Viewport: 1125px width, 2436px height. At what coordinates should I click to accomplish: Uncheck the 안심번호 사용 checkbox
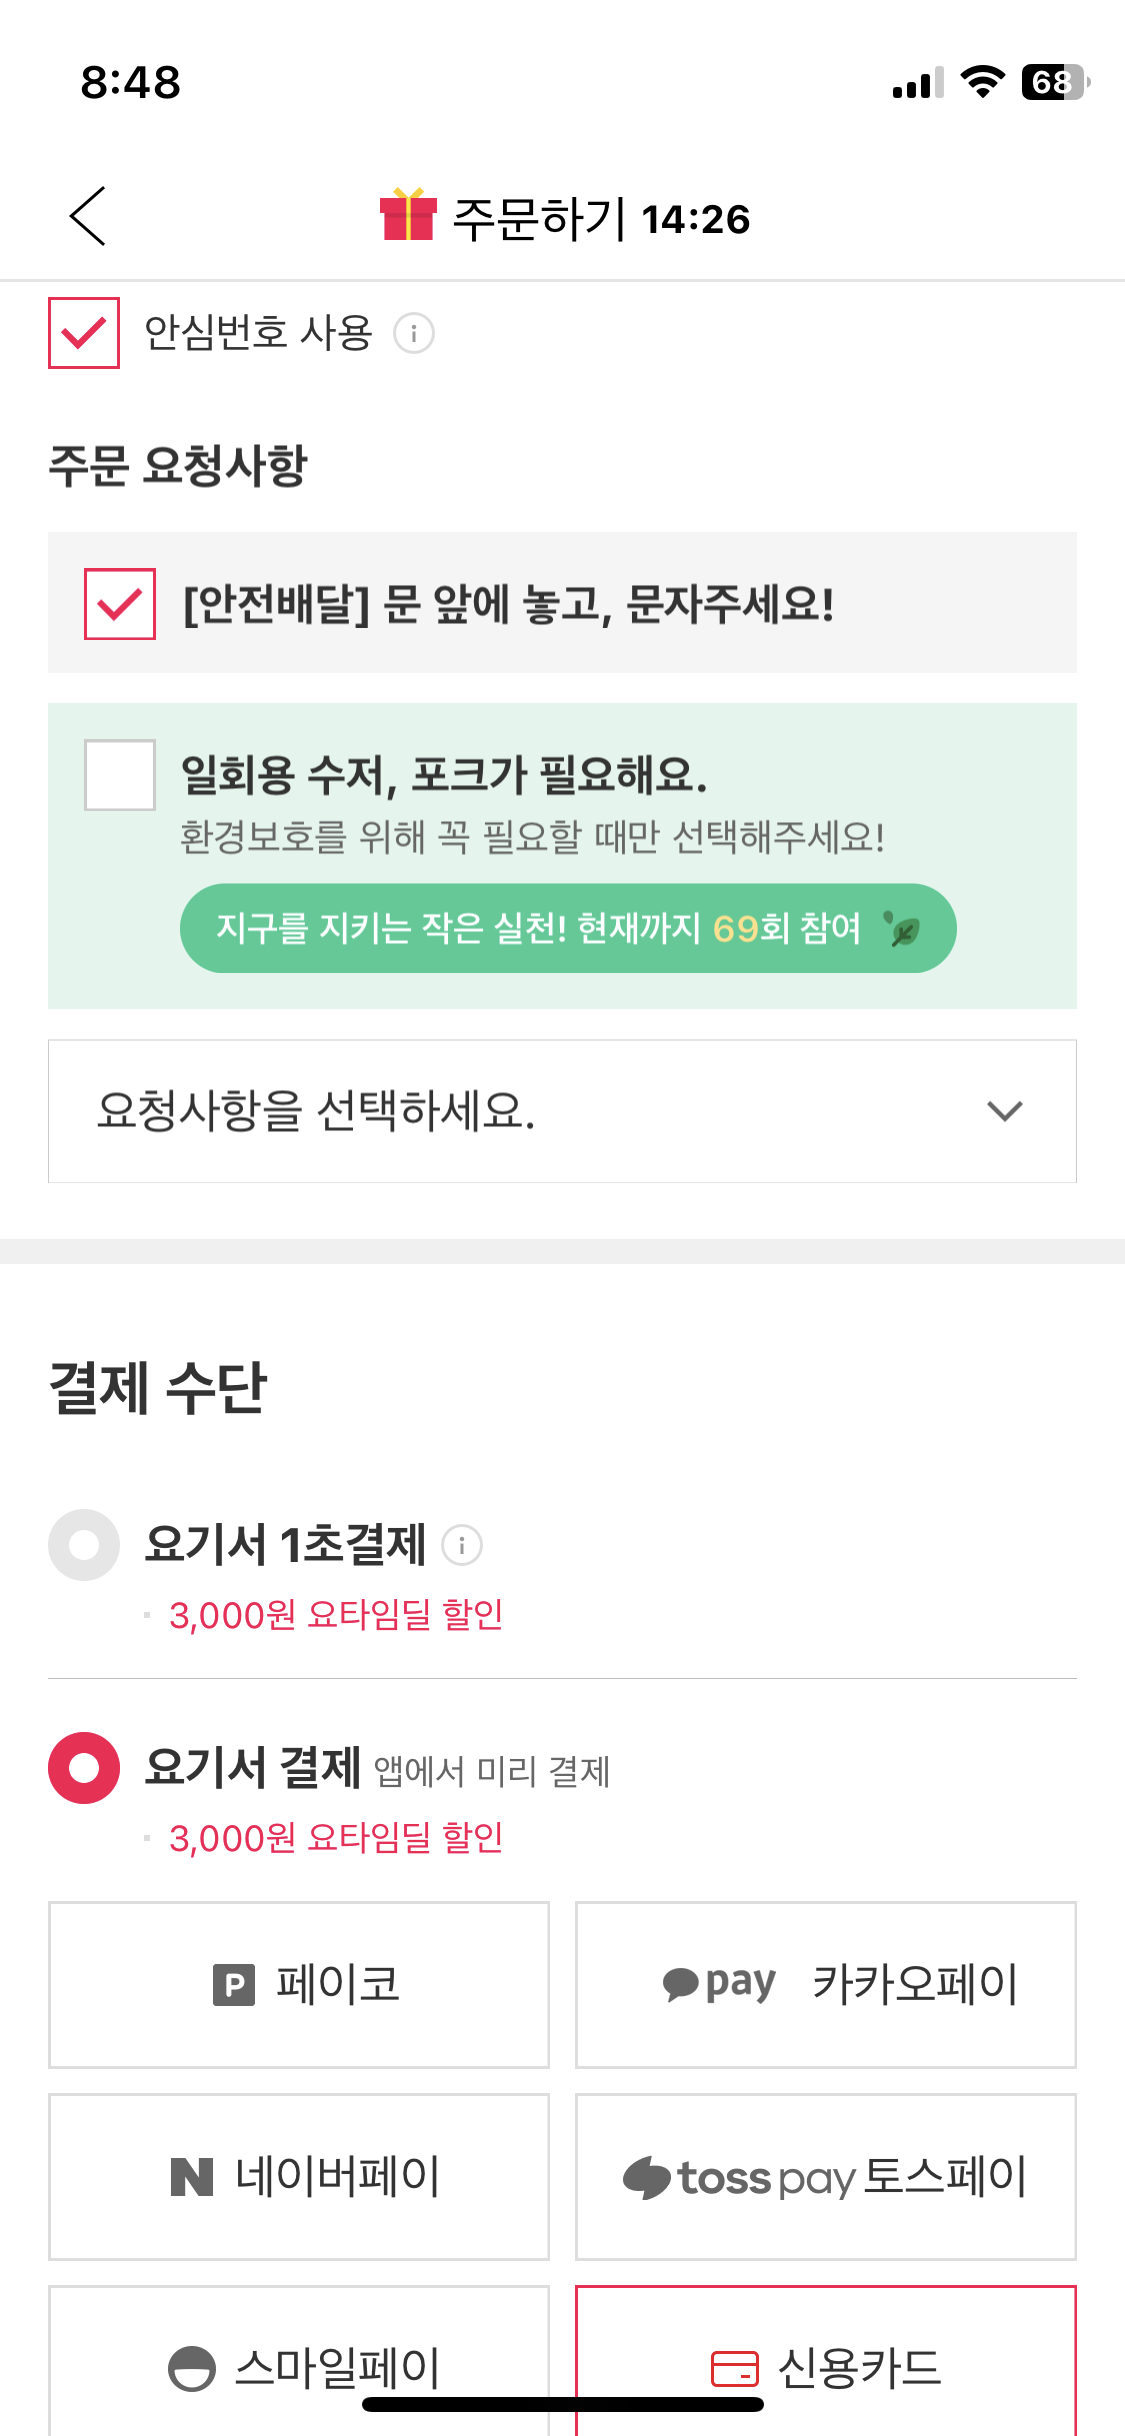click(84, 333)
